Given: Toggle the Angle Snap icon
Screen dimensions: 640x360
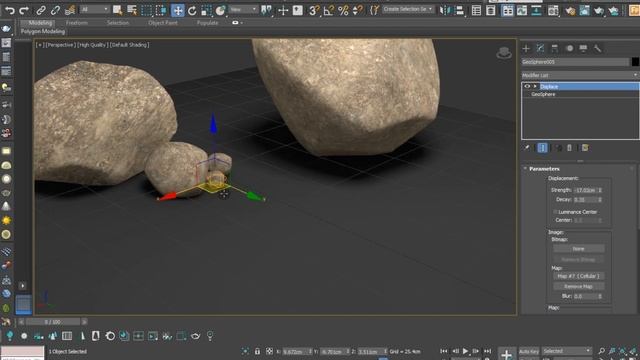Looking at the screenshot, I should point(328,10).
